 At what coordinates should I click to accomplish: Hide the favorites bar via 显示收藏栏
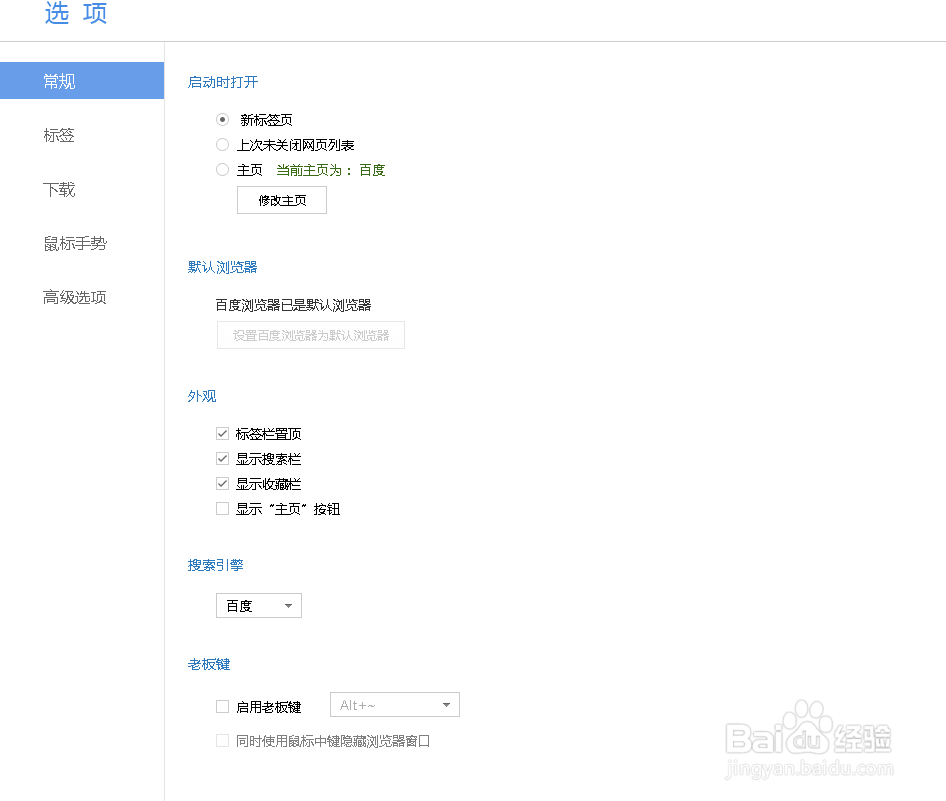[x=222, y=483]
